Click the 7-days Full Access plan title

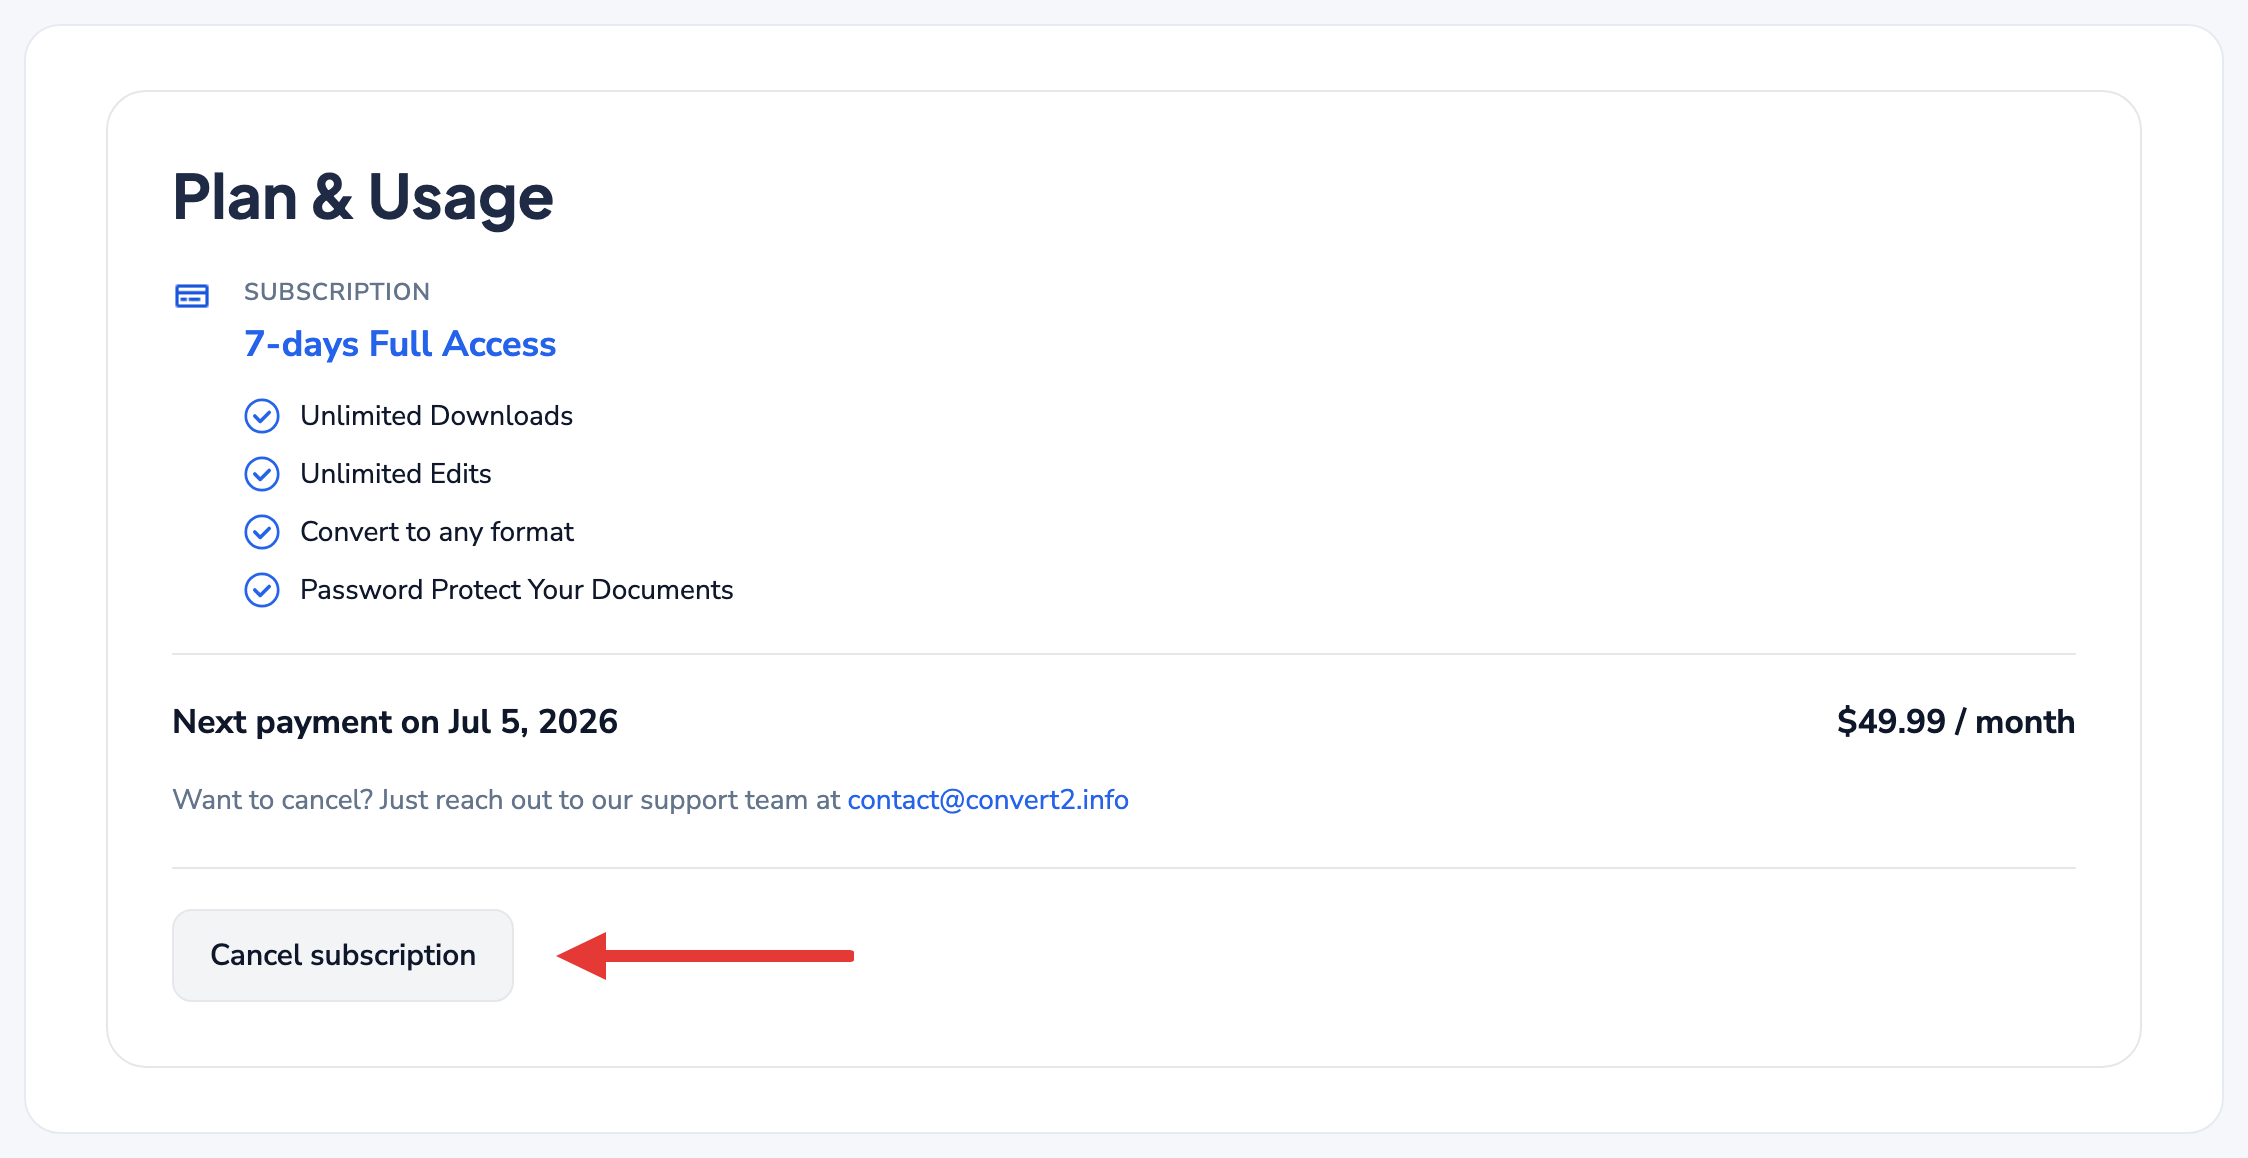[400, 344]
